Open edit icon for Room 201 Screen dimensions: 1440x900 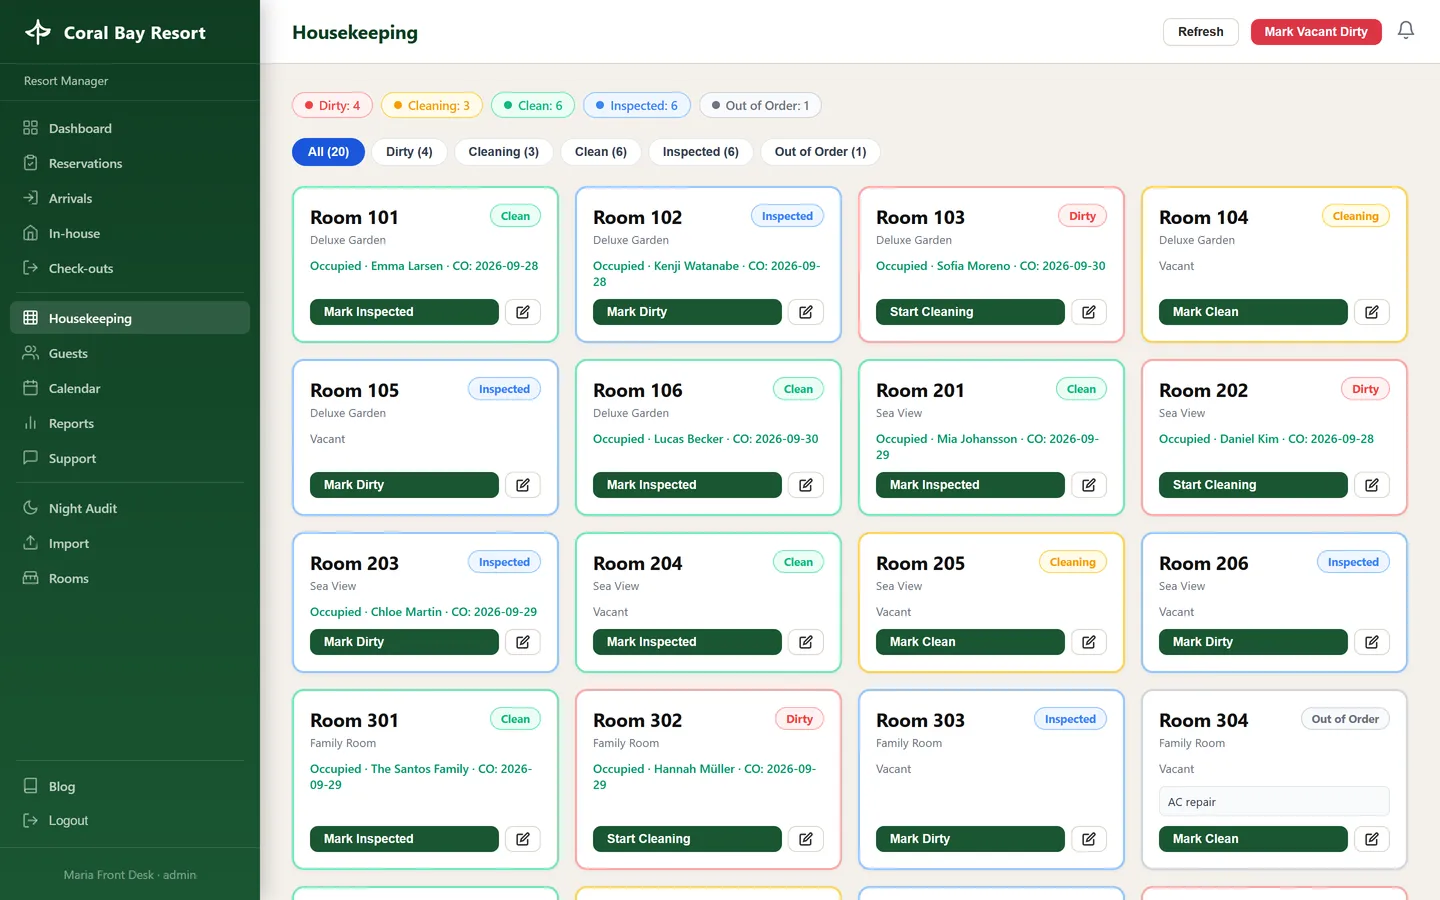coord(1089,485)
